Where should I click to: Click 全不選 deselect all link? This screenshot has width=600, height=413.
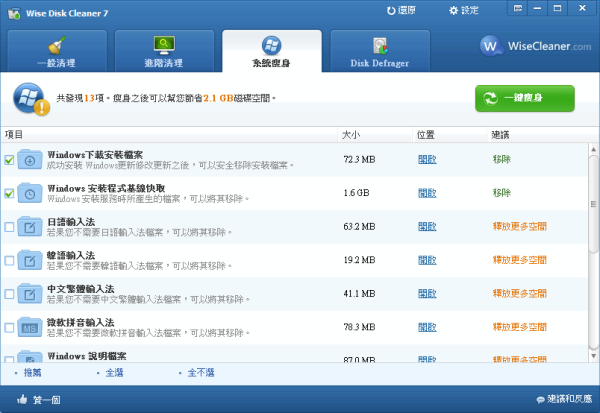[x=201, y=372]
